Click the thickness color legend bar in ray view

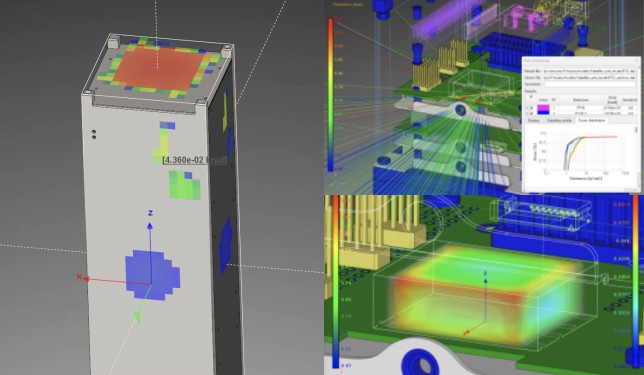click(x=330, y=94)
